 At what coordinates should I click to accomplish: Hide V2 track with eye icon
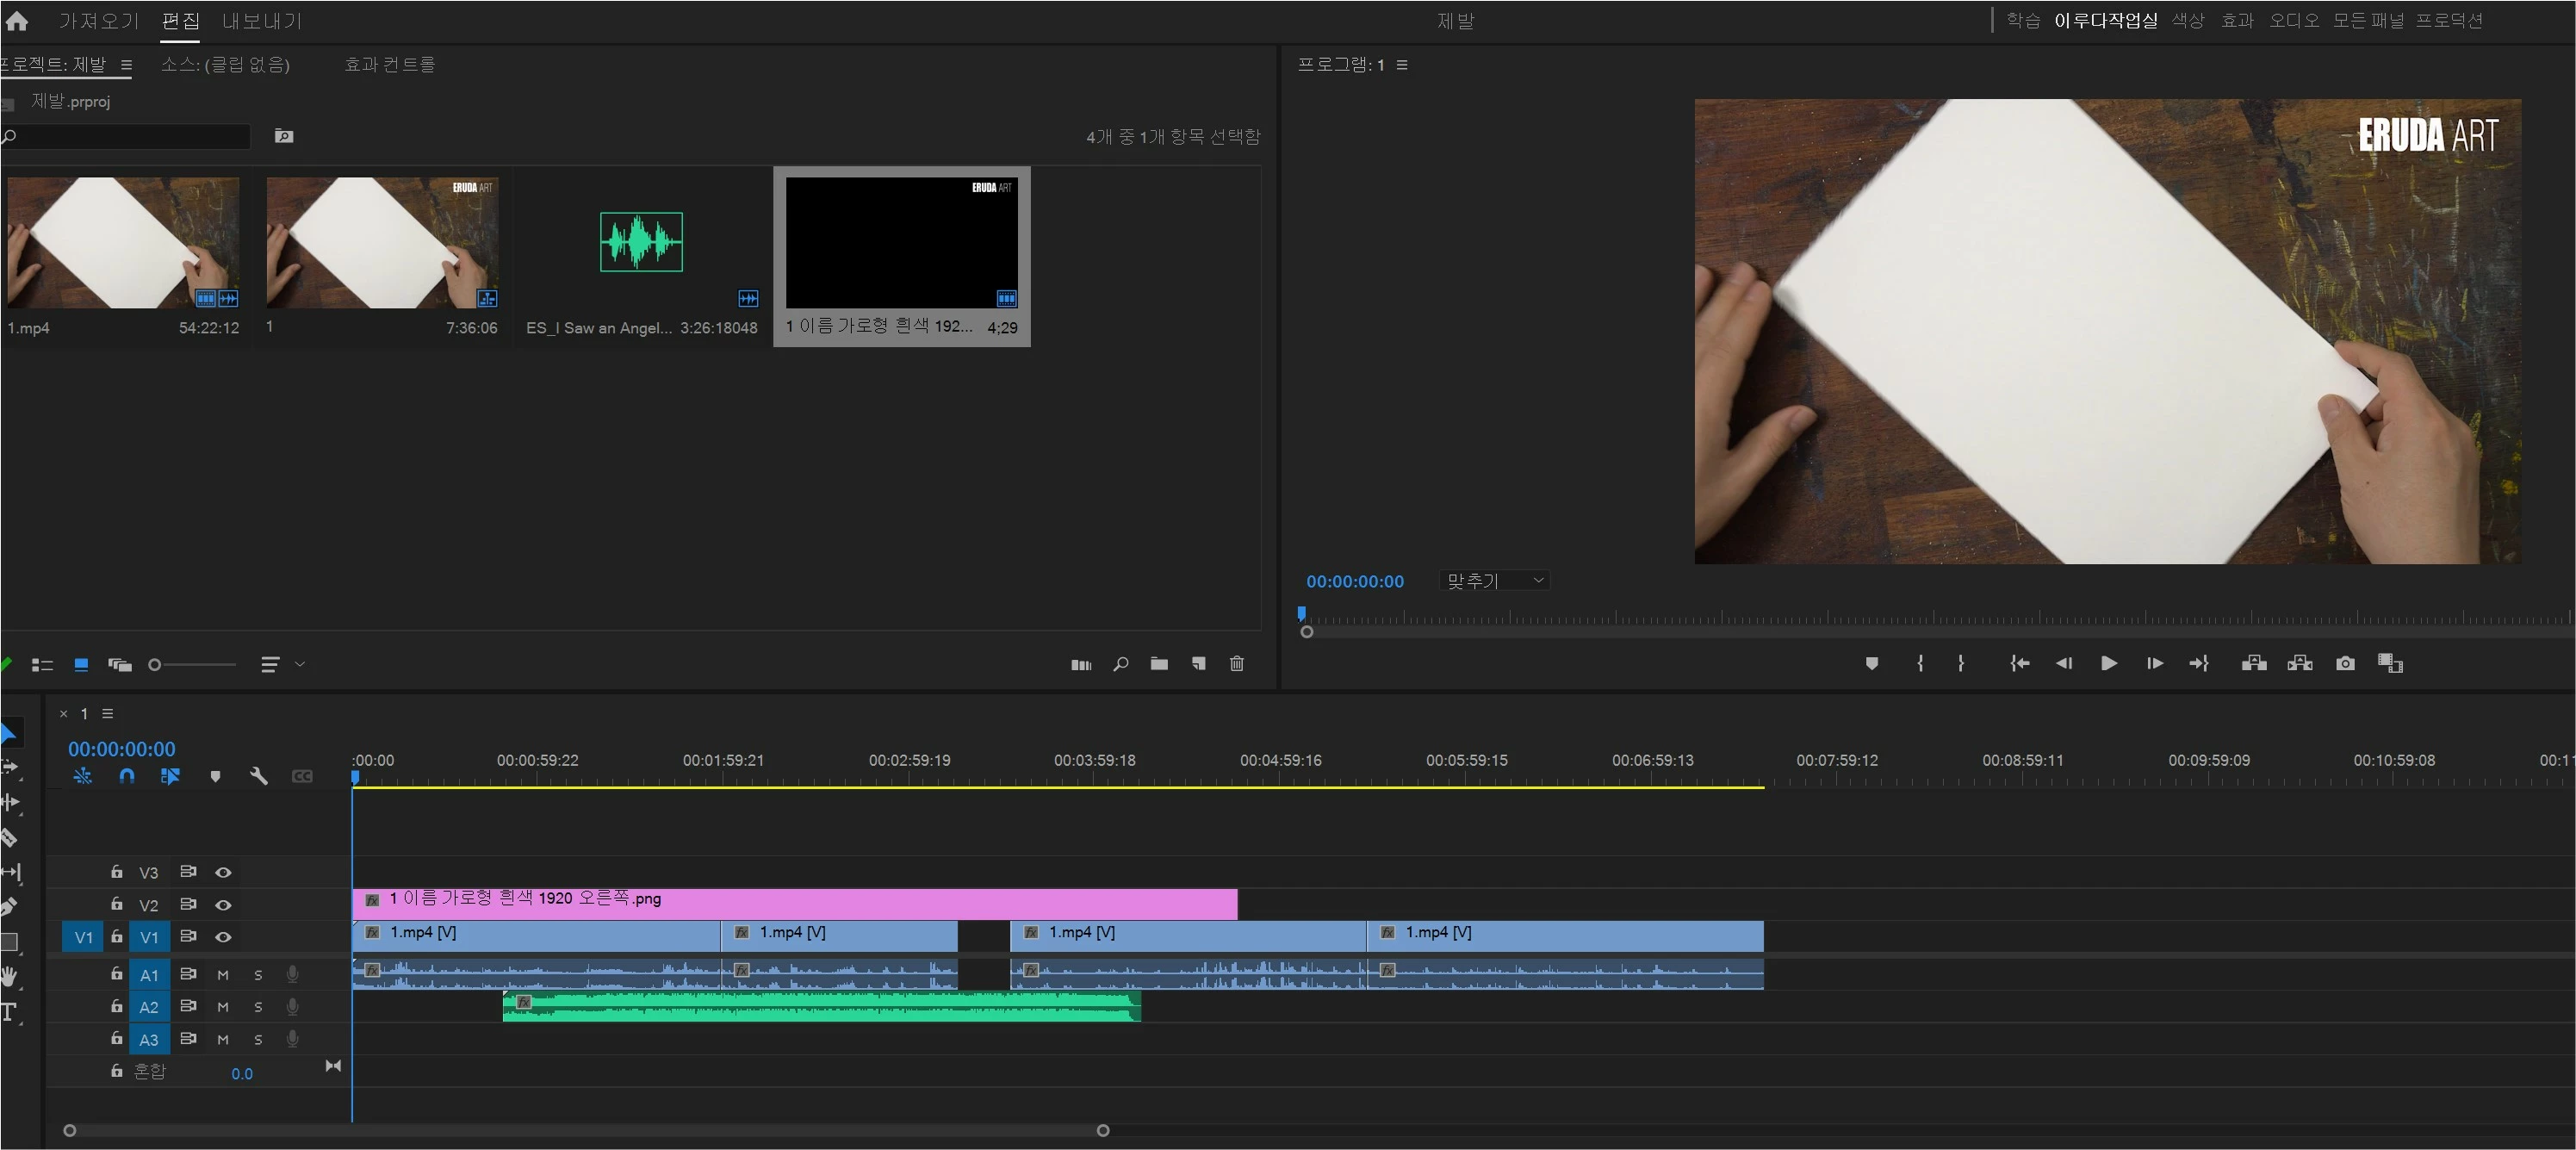(224, 905)
